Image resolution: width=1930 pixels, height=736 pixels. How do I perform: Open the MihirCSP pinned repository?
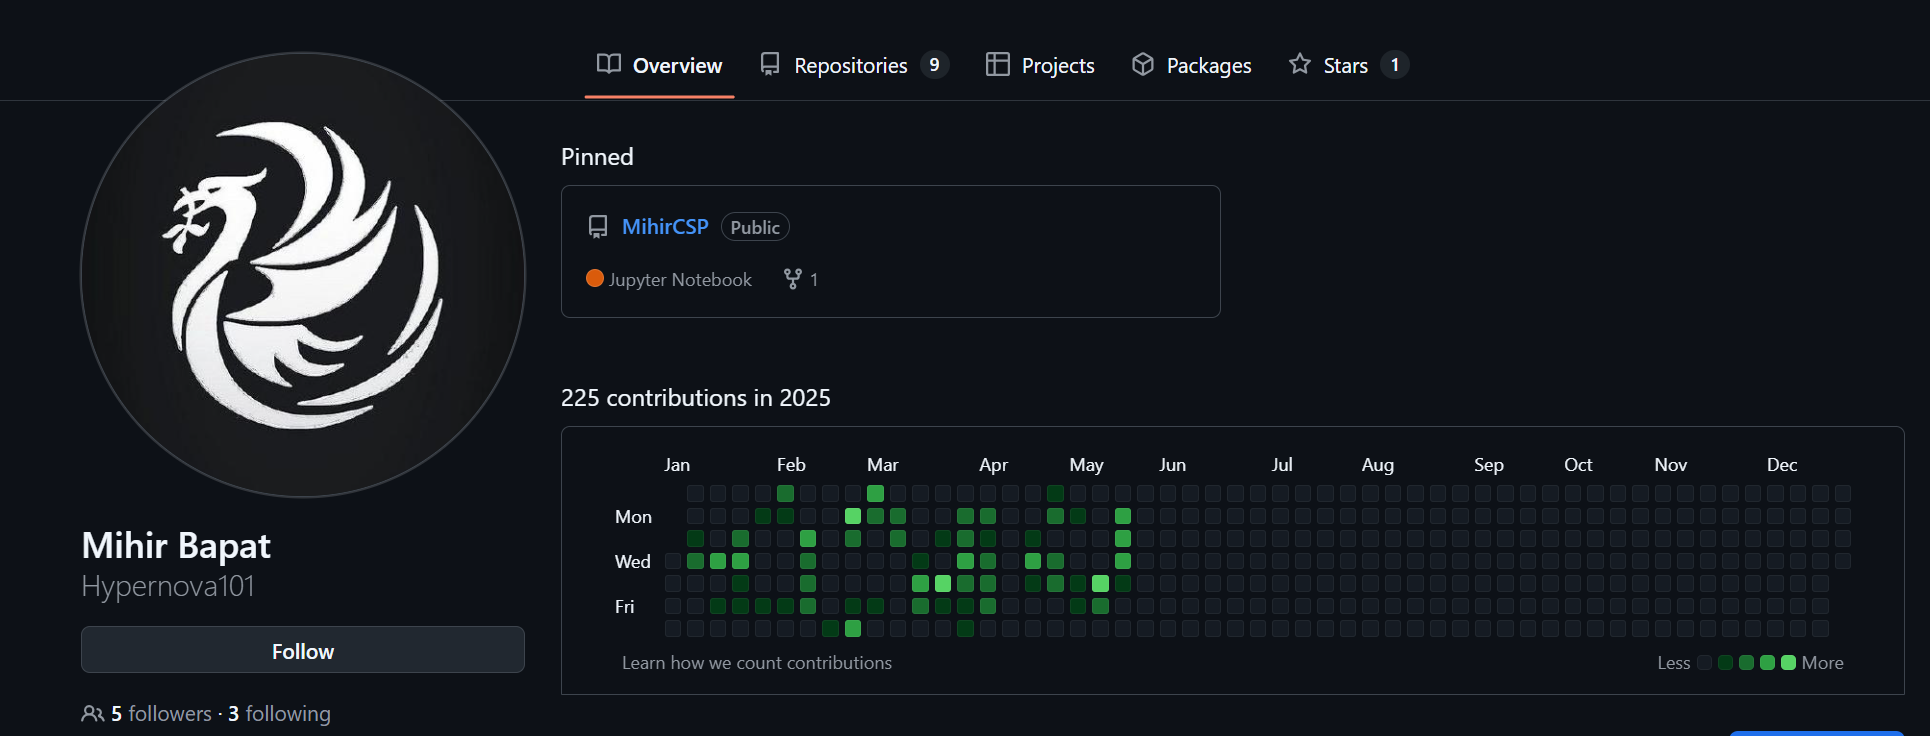[x=665, y=227]
